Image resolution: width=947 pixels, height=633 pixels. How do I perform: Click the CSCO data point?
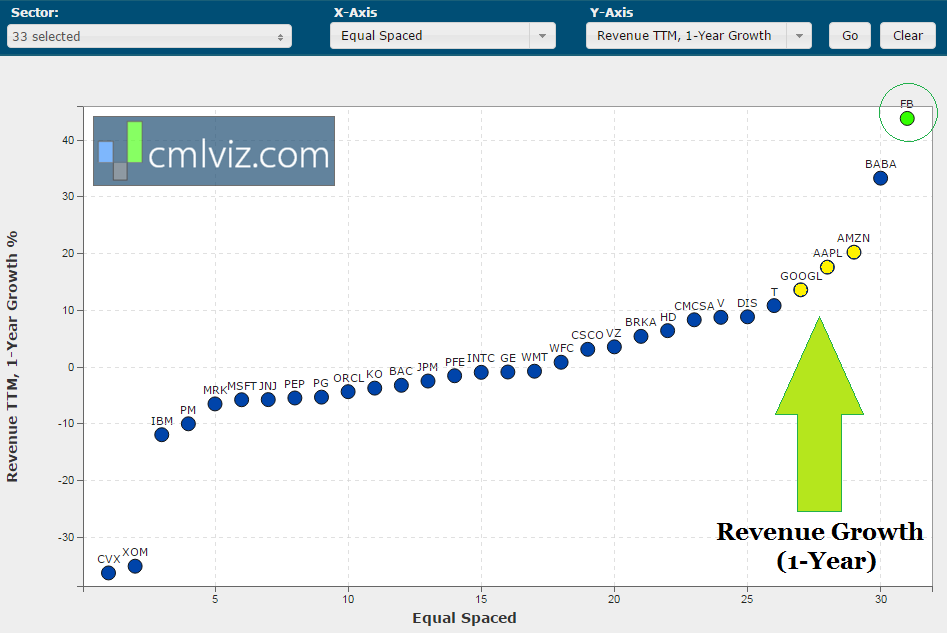[588, 349]
